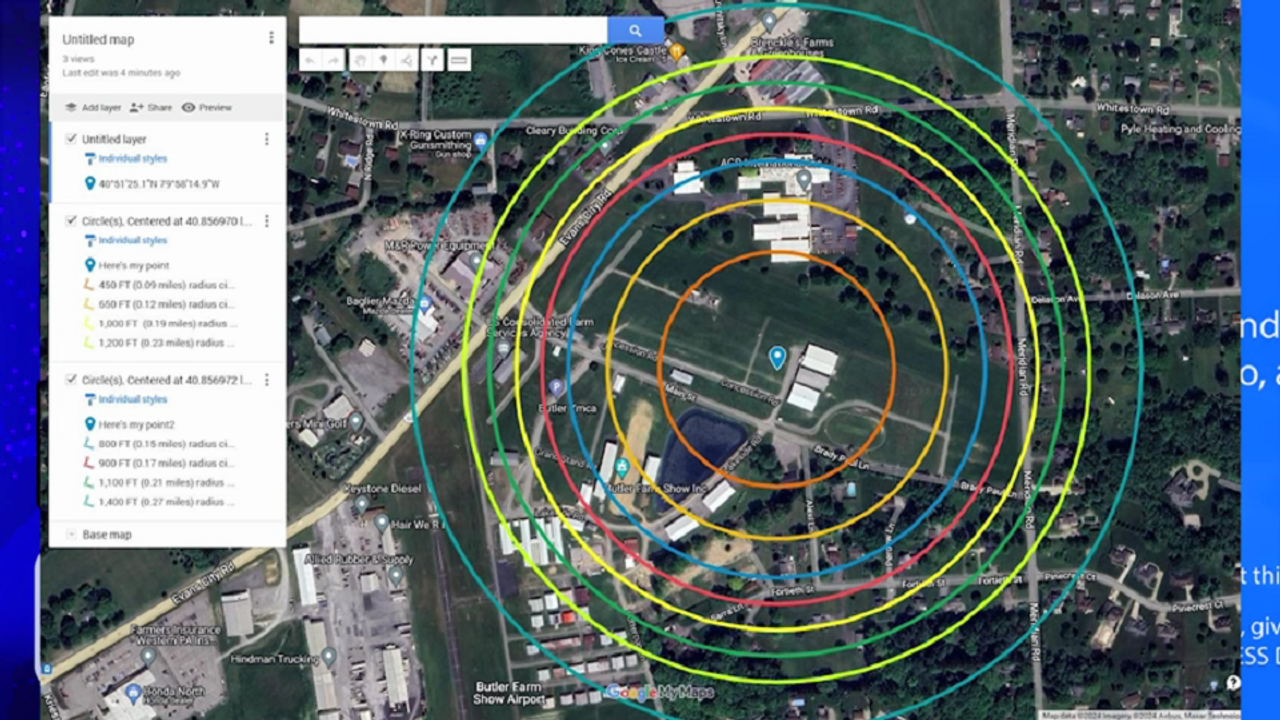This screenshot has width=1280, height=720.
Task: Uncheck the Untitled layer checkbox
Action: [71, 139]
